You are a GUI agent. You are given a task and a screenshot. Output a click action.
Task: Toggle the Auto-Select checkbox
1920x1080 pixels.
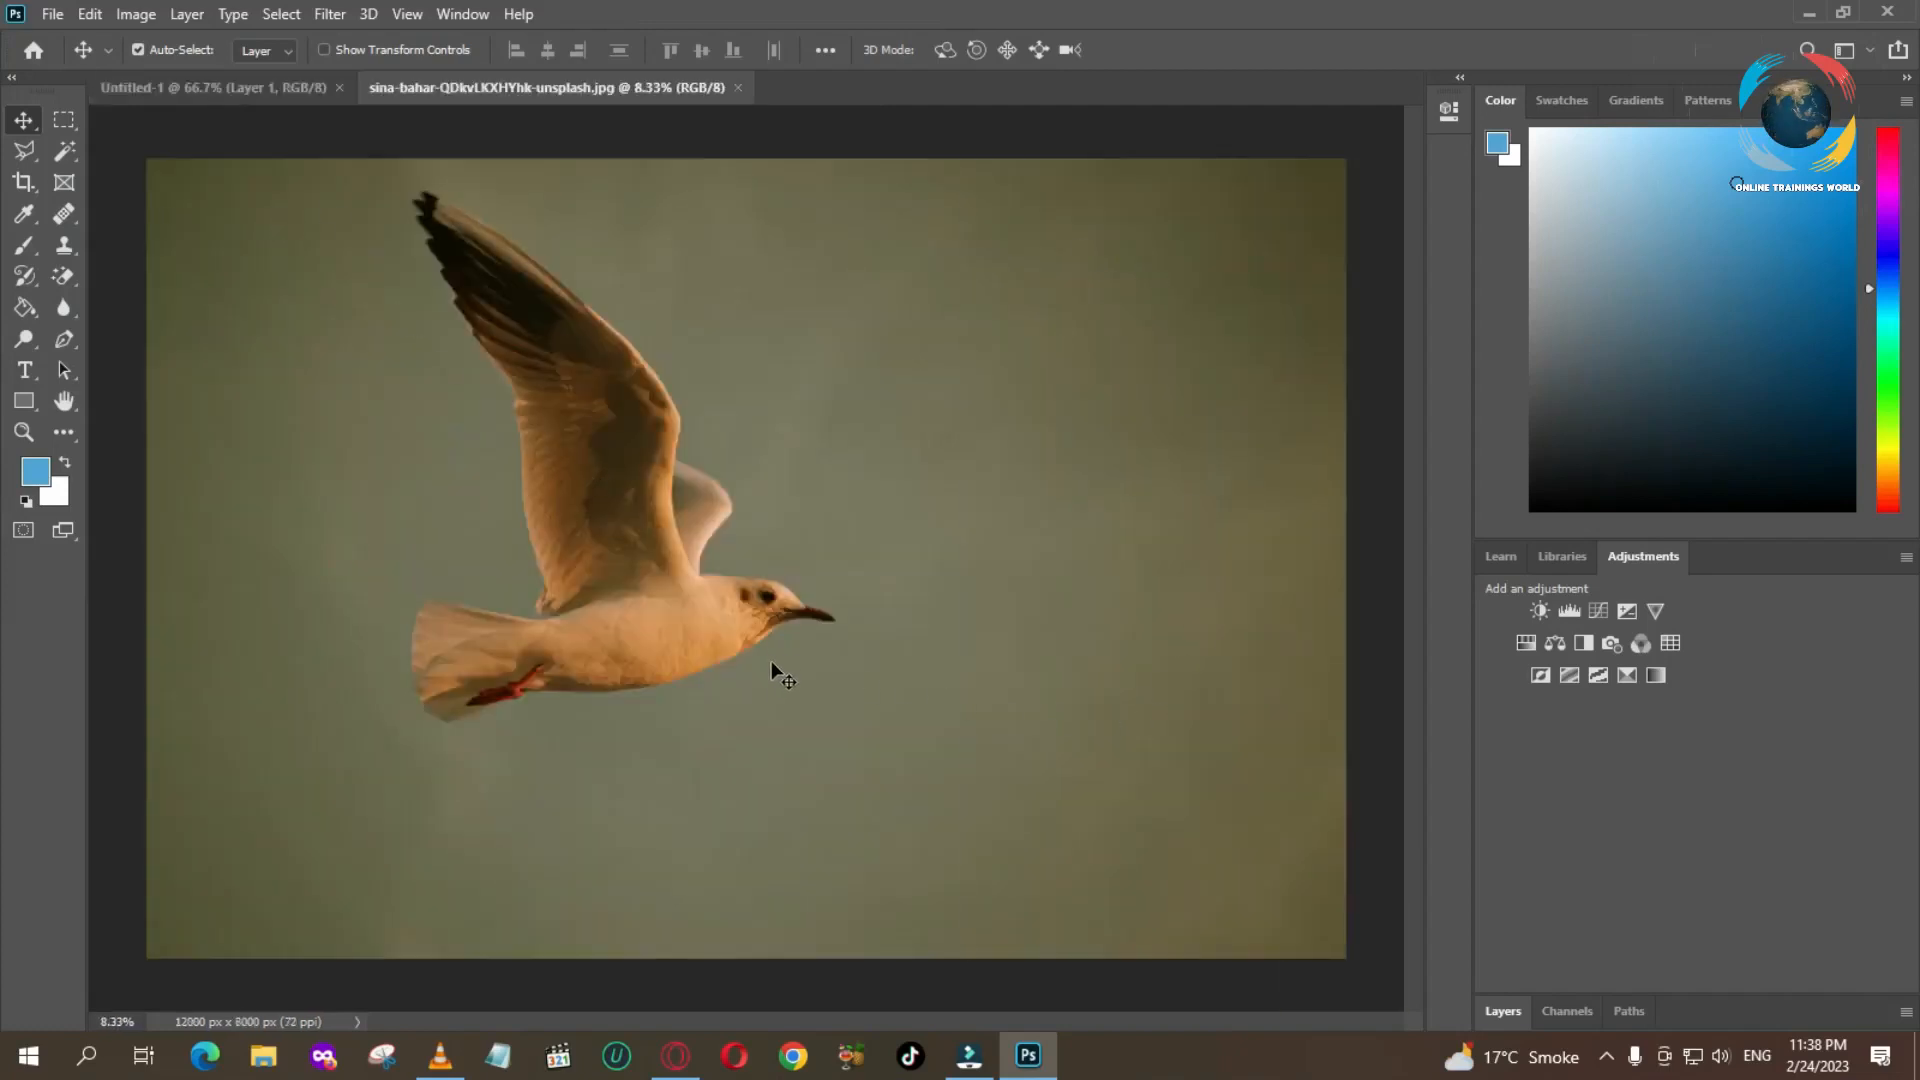(x=138, y=49)
